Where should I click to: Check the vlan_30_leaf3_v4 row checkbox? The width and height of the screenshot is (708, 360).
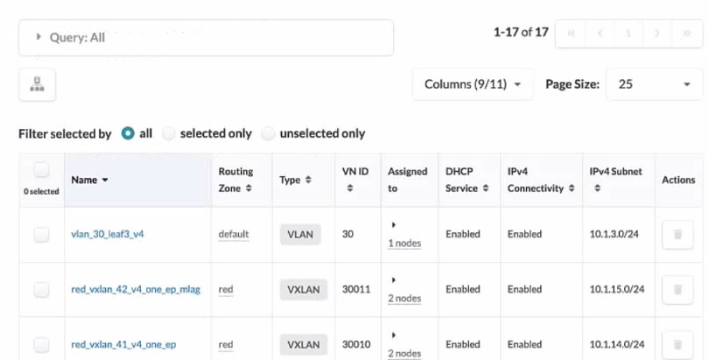(x=42, y=234)
